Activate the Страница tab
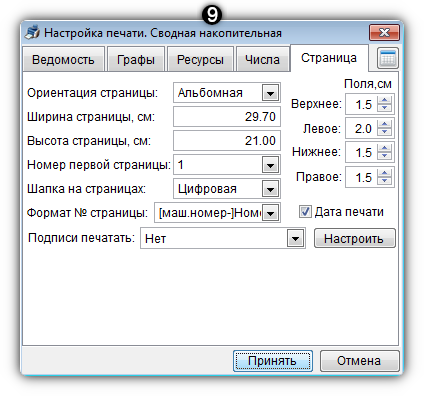 (x=329, y=58)
